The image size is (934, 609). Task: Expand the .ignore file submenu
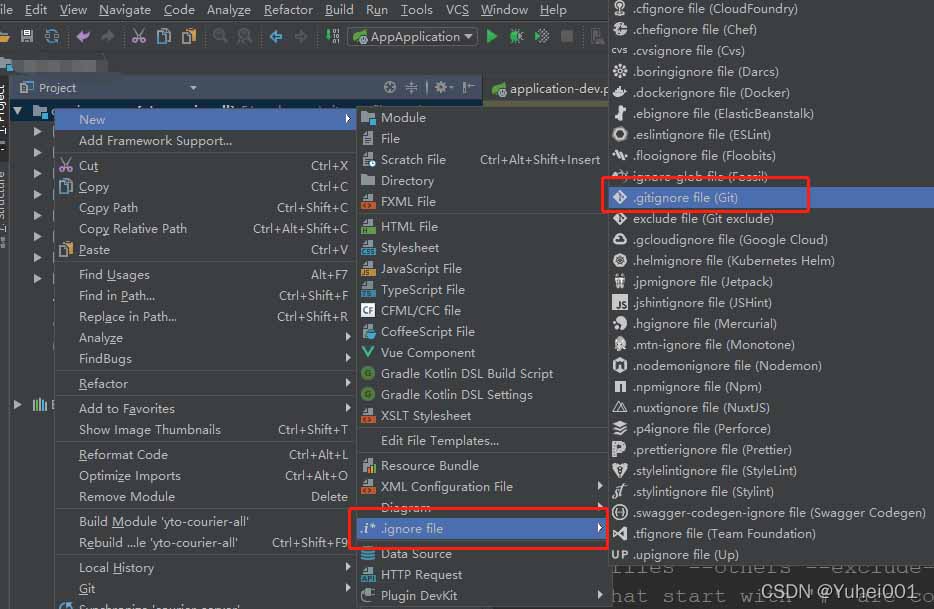pyautogui.click(x=482, y=529)
